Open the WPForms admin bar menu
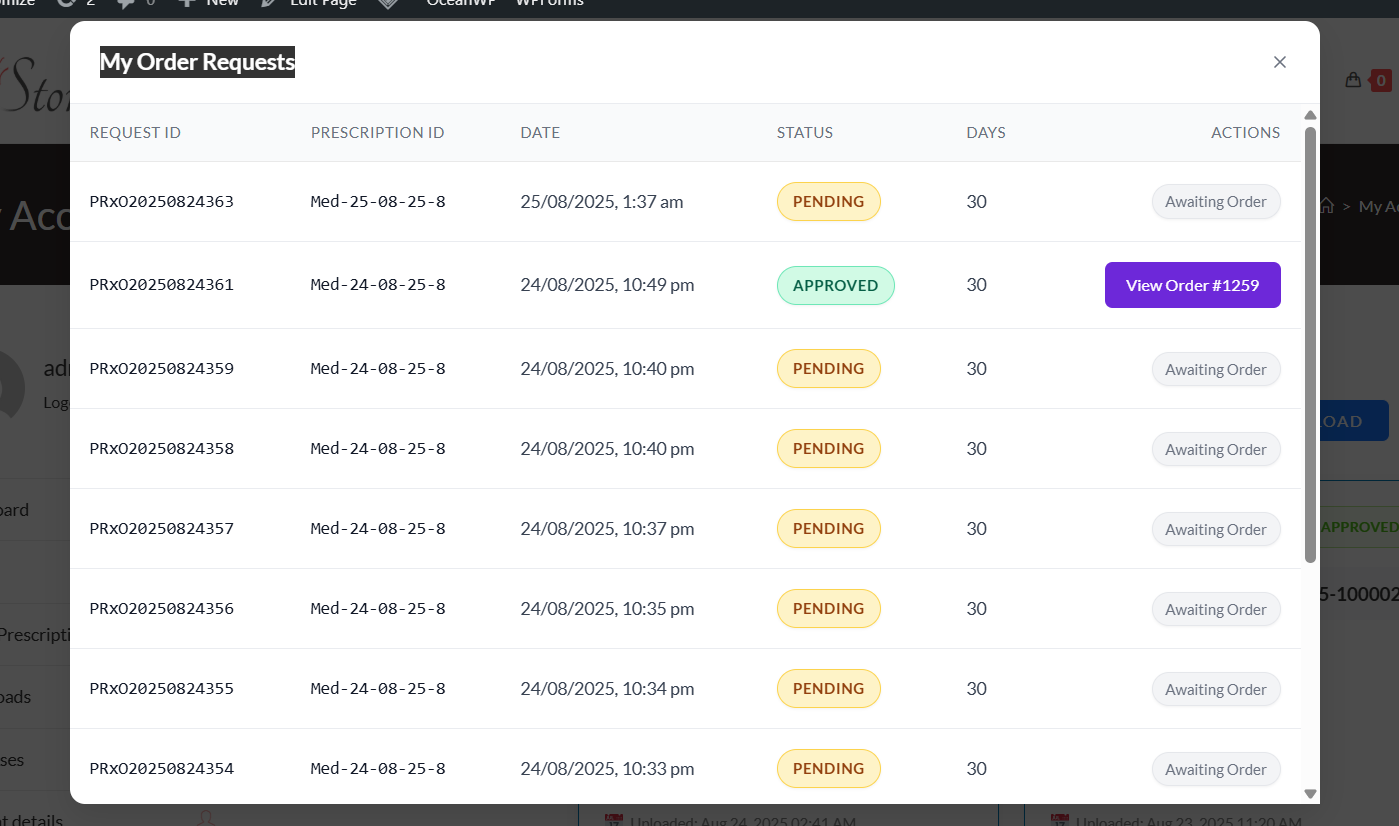 (549, 3)
